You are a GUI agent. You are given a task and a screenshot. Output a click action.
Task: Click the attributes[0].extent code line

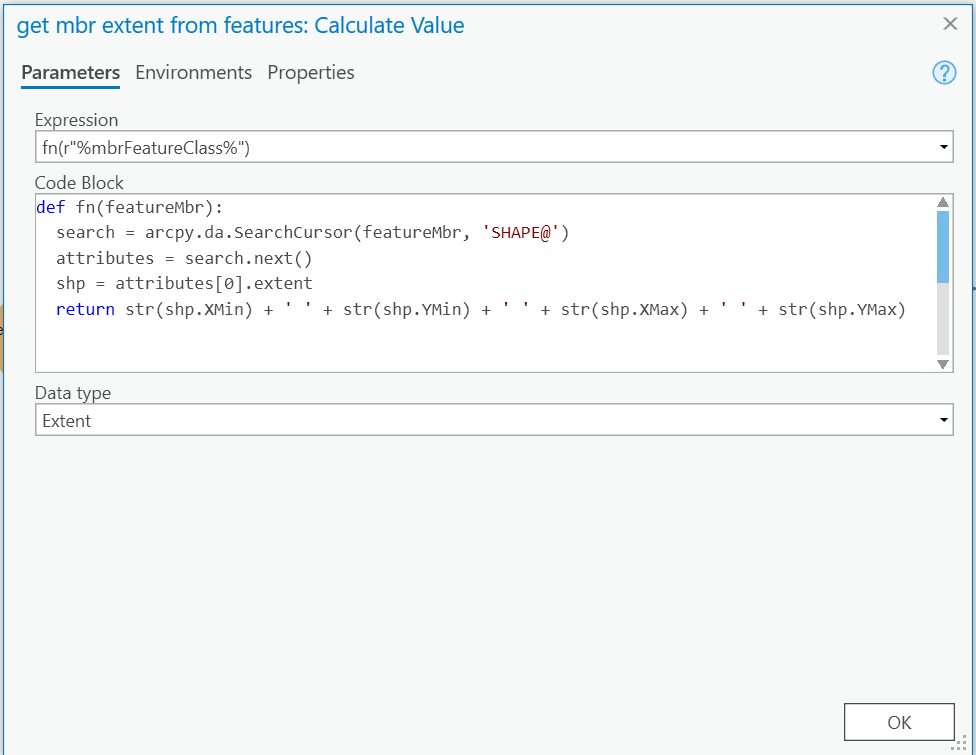coord(184,284)
